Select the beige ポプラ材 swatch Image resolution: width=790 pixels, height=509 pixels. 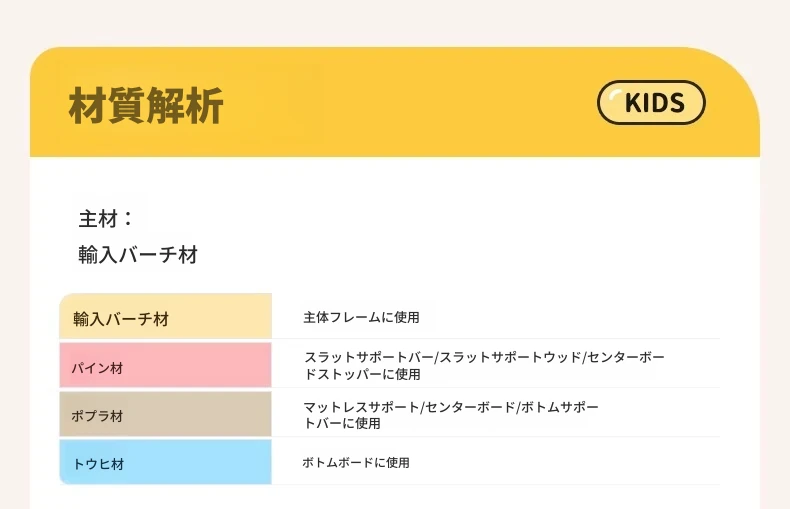coord(165,414)
